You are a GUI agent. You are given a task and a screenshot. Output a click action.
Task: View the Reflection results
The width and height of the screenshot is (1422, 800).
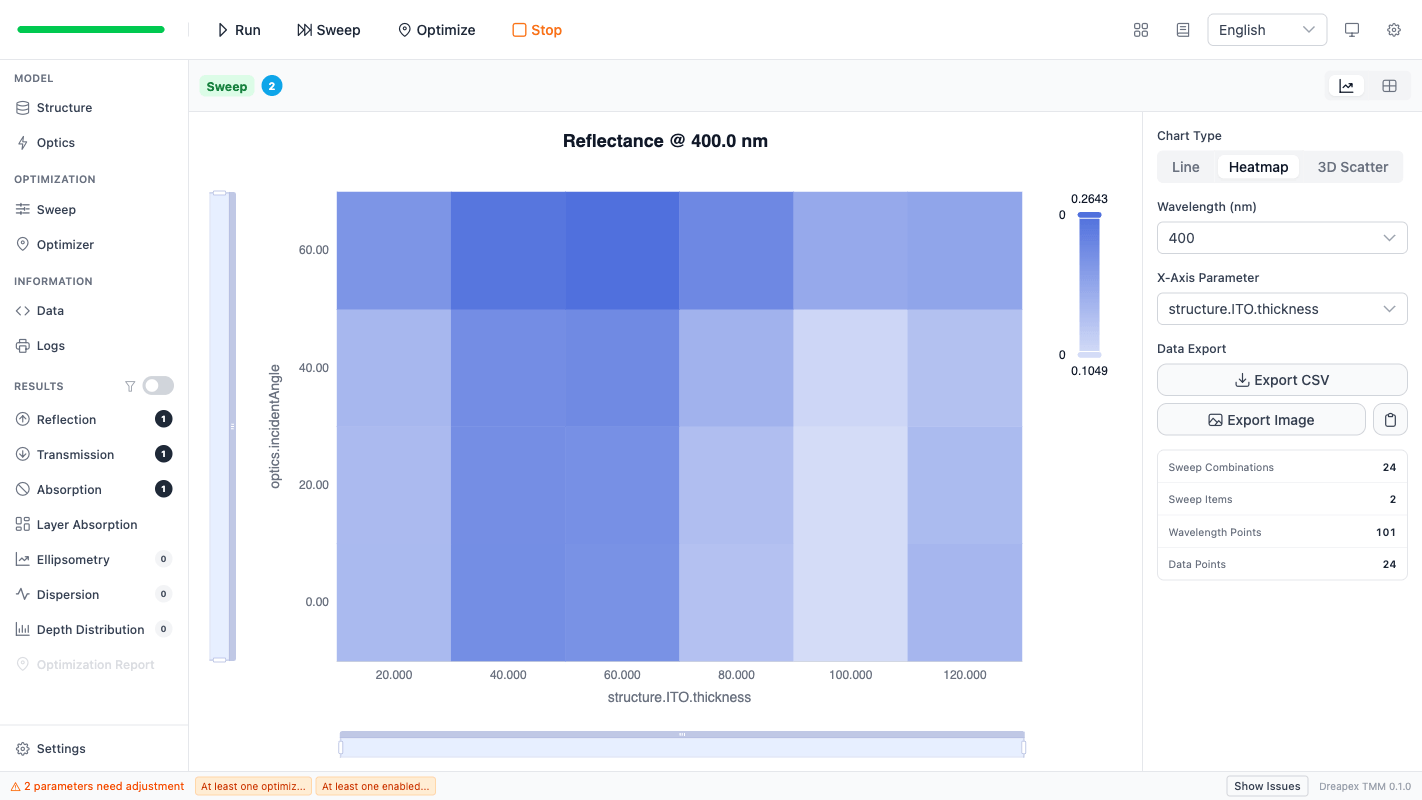coord(67,419)
